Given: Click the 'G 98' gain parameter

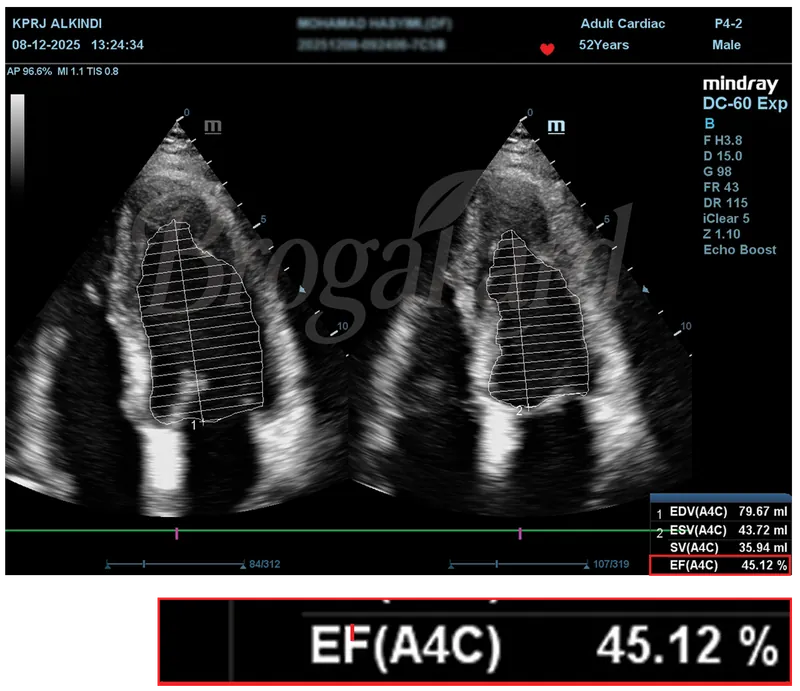Looking at the screenshot, I should pos(717,171).
